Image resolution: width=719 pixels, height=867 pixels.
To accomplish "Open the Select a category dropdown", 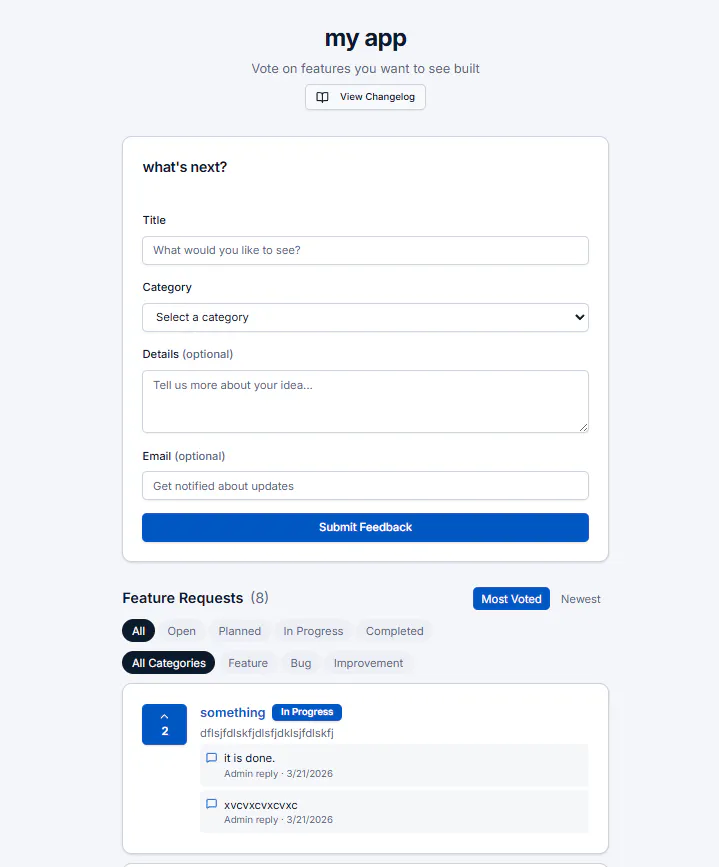I will (365, 317).
